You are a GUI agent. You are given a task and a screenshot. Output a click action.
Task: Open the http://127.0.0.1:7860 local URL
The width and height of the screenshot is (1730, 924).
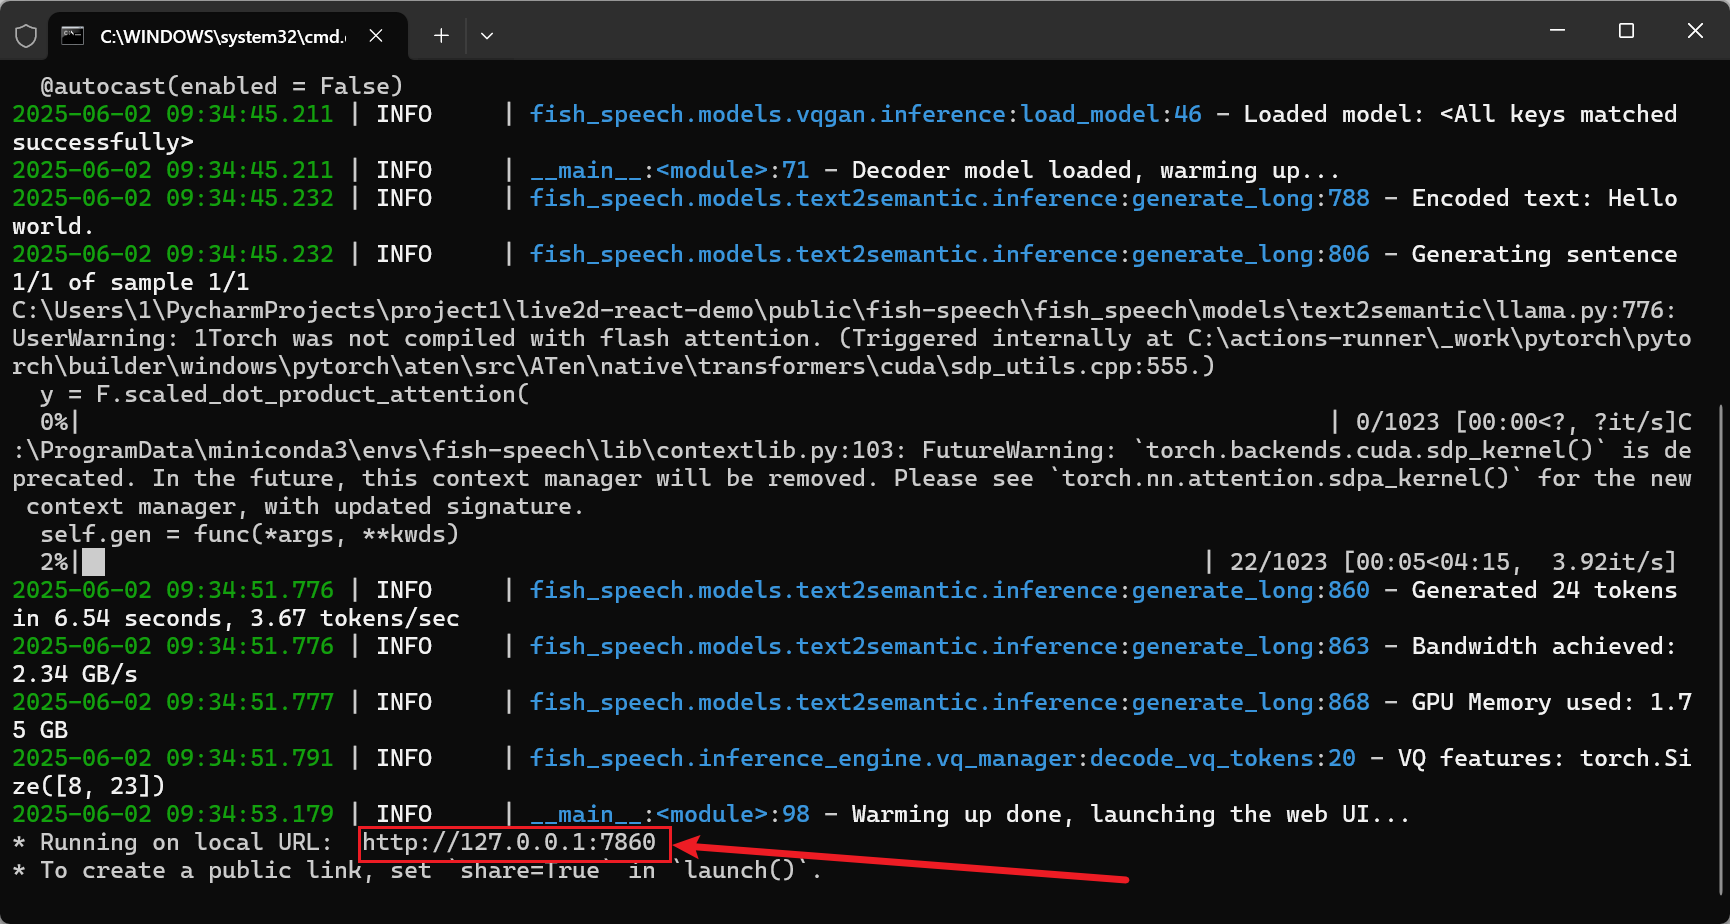[x=513, y=842]
